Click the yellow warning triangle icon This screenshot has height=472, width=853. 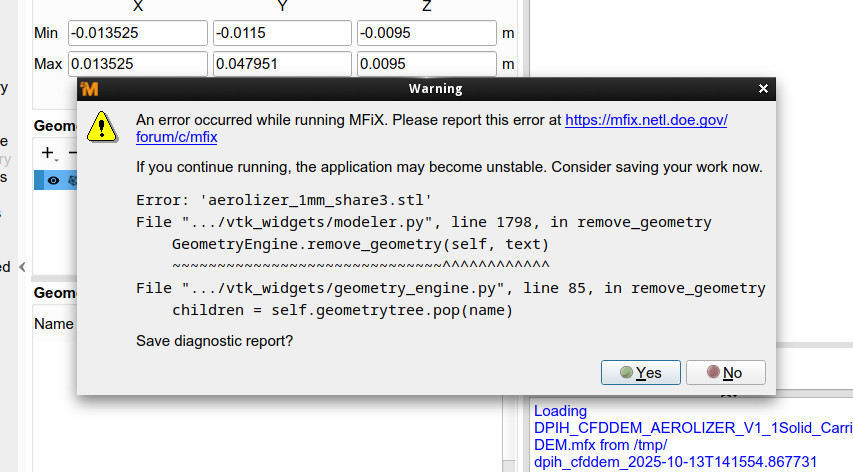(x=100, y=126)
